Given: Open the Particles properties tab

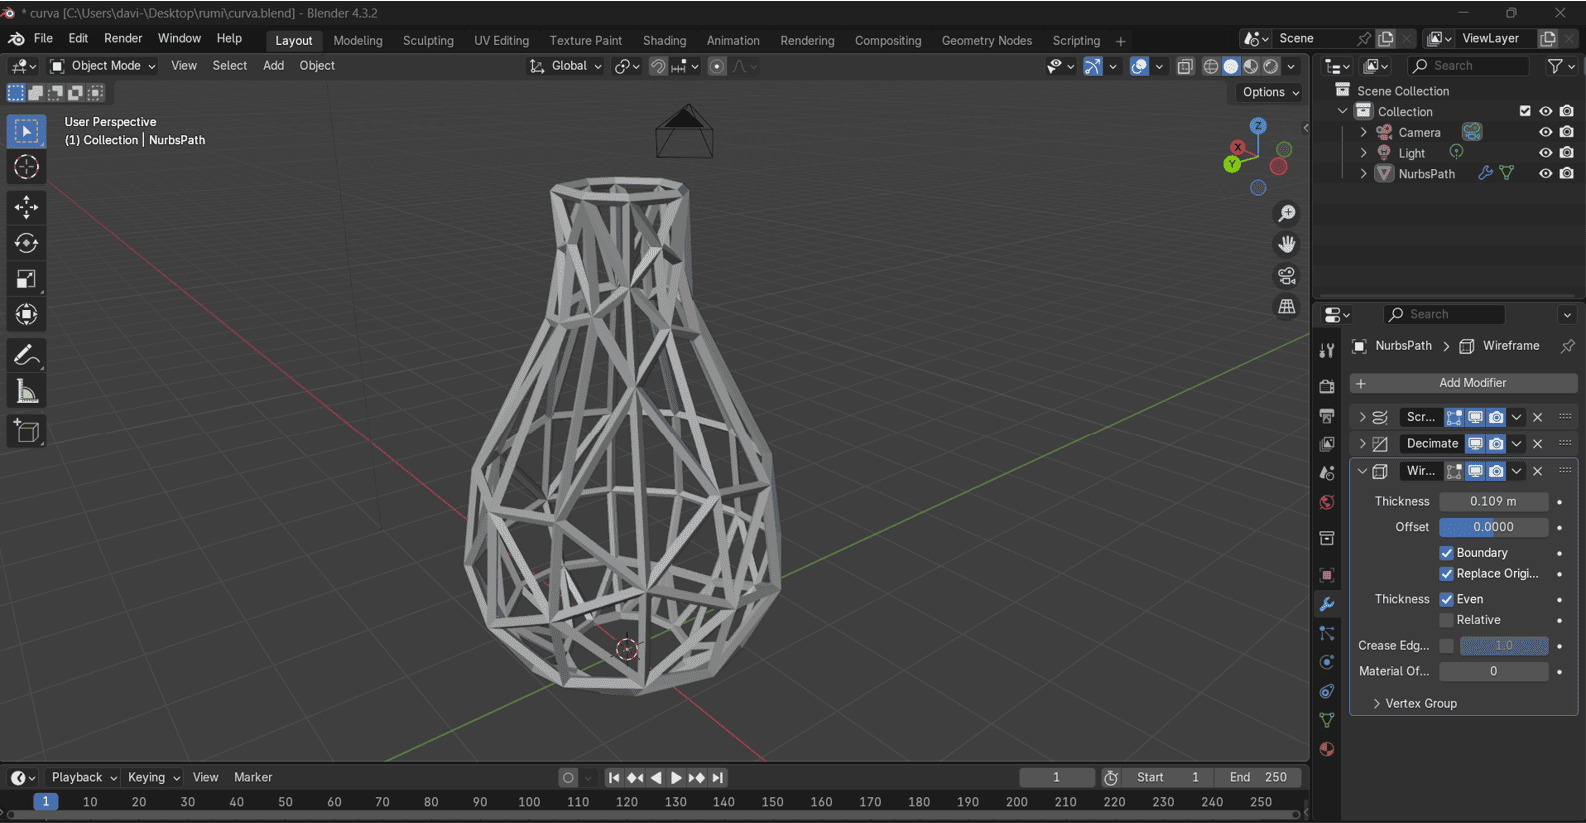Looking at the screenshot, I should pos(1327,633).
